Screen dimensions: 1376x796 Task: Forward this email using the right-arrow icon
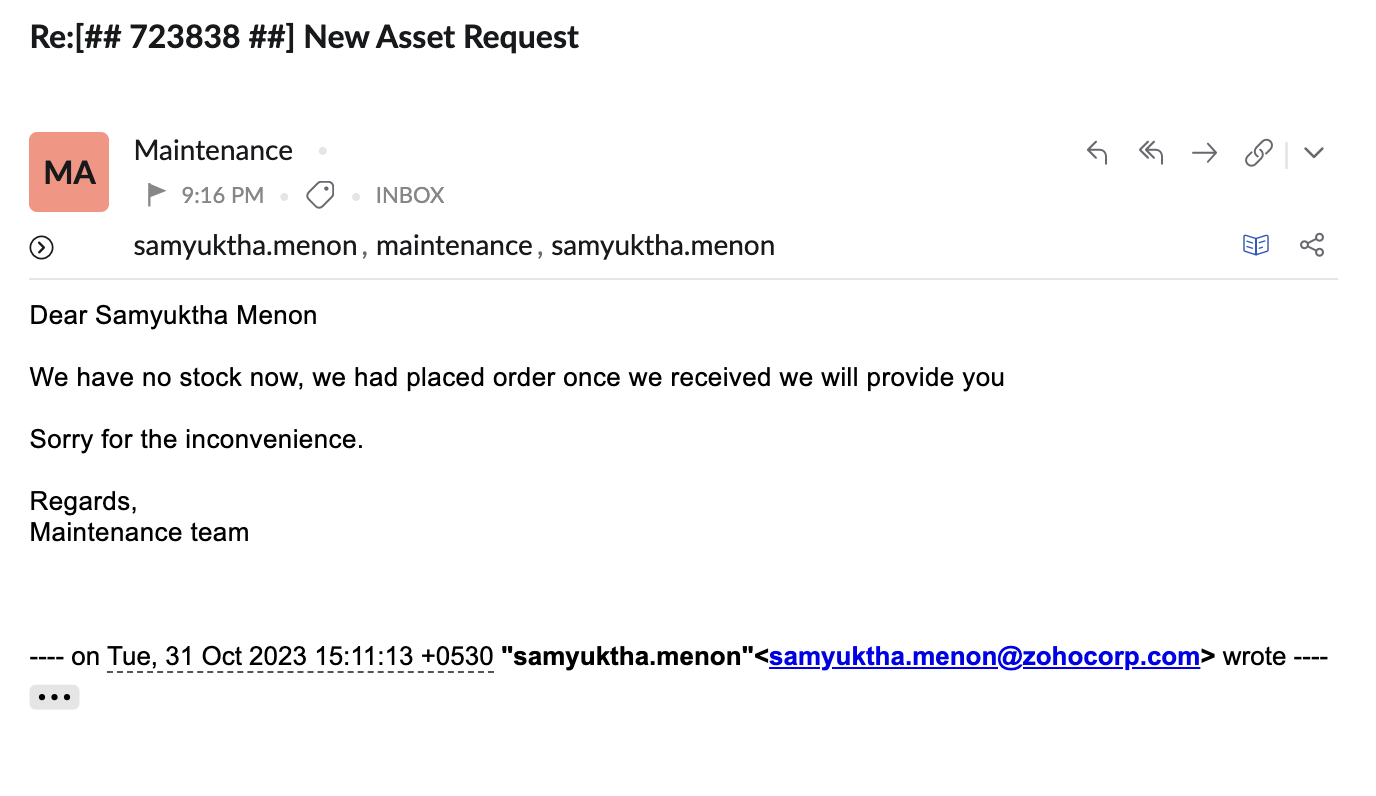pyautogui.click(x=1204, y=153)
